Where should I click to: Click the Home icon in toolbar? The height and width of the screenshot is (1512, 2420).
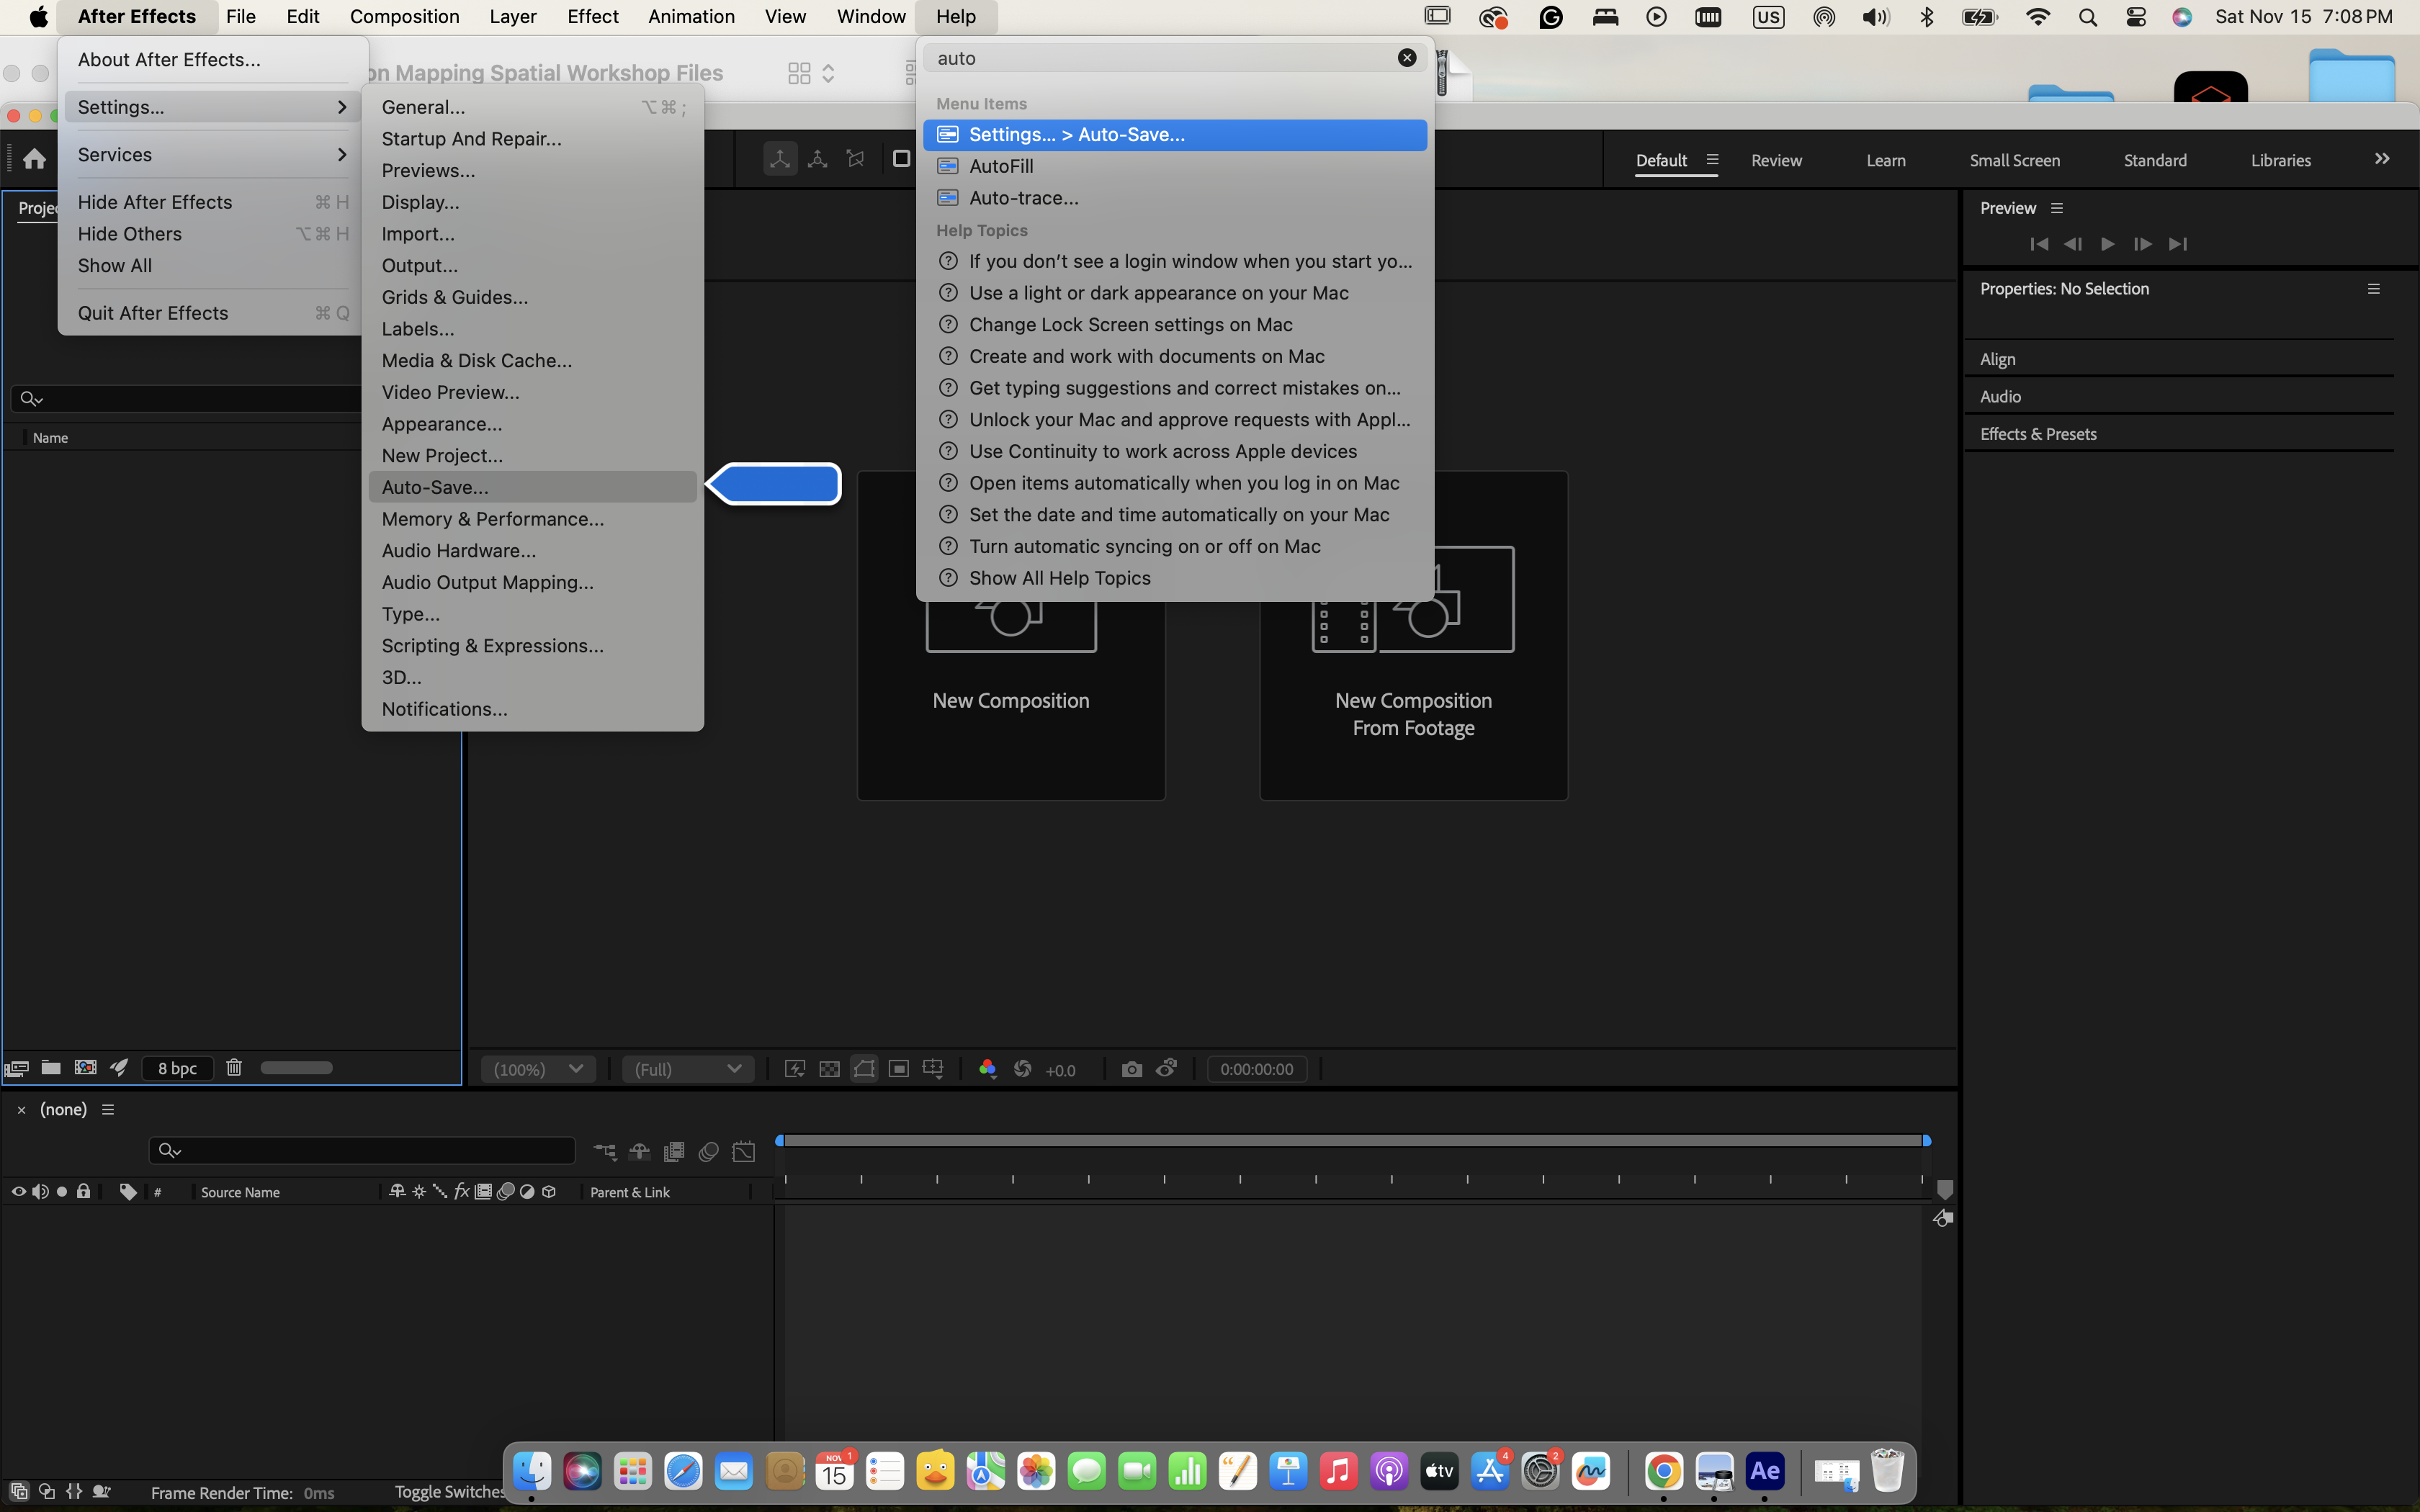pyautogui.click(x=34, y=159)
